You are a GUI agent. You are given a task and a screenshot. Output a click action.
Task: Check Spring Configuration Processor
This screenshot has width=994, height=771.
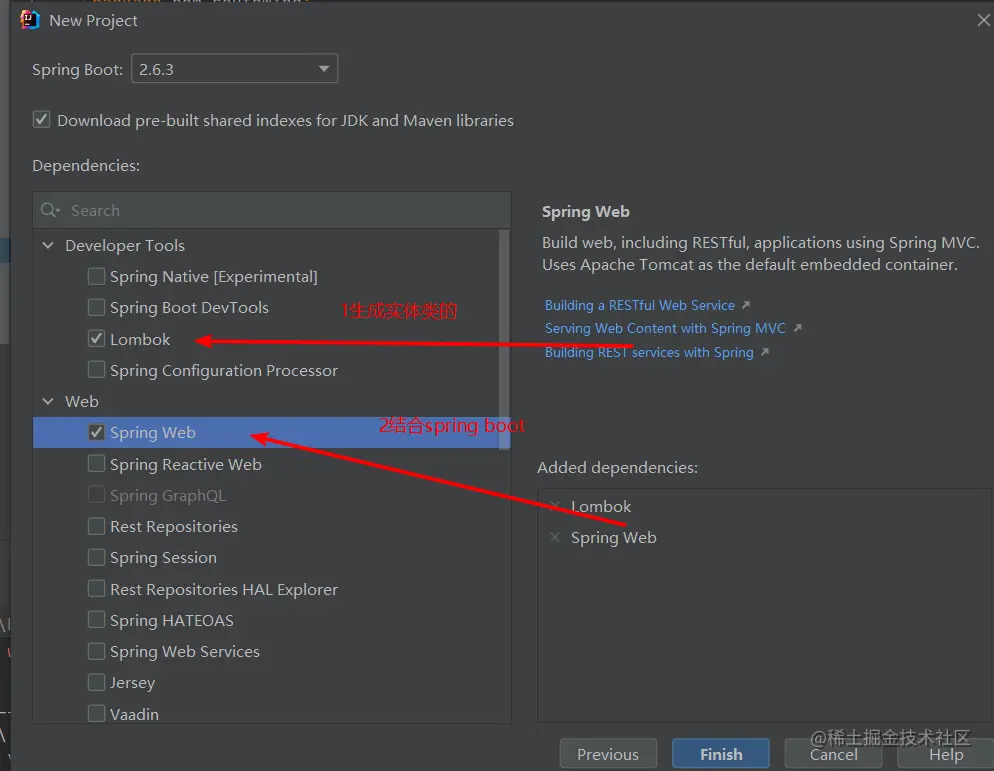tap(96, 370)
